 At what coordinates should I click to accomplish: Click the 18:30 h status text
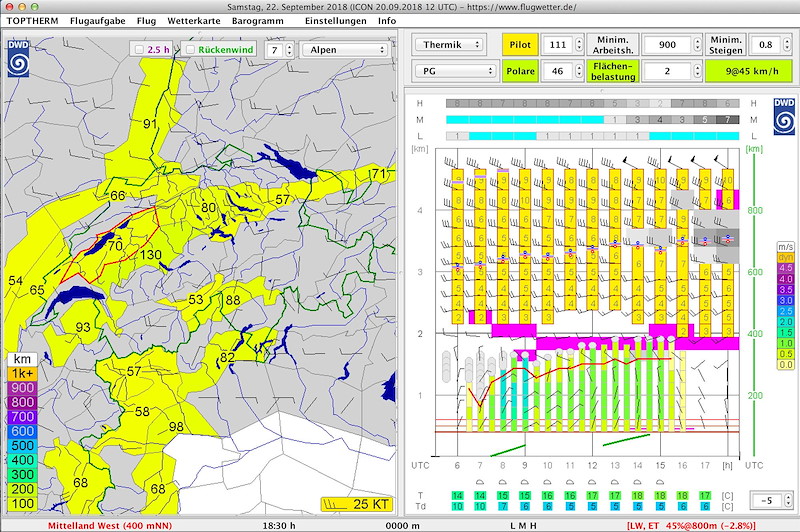pyautogui.click(x=279, y=525)
